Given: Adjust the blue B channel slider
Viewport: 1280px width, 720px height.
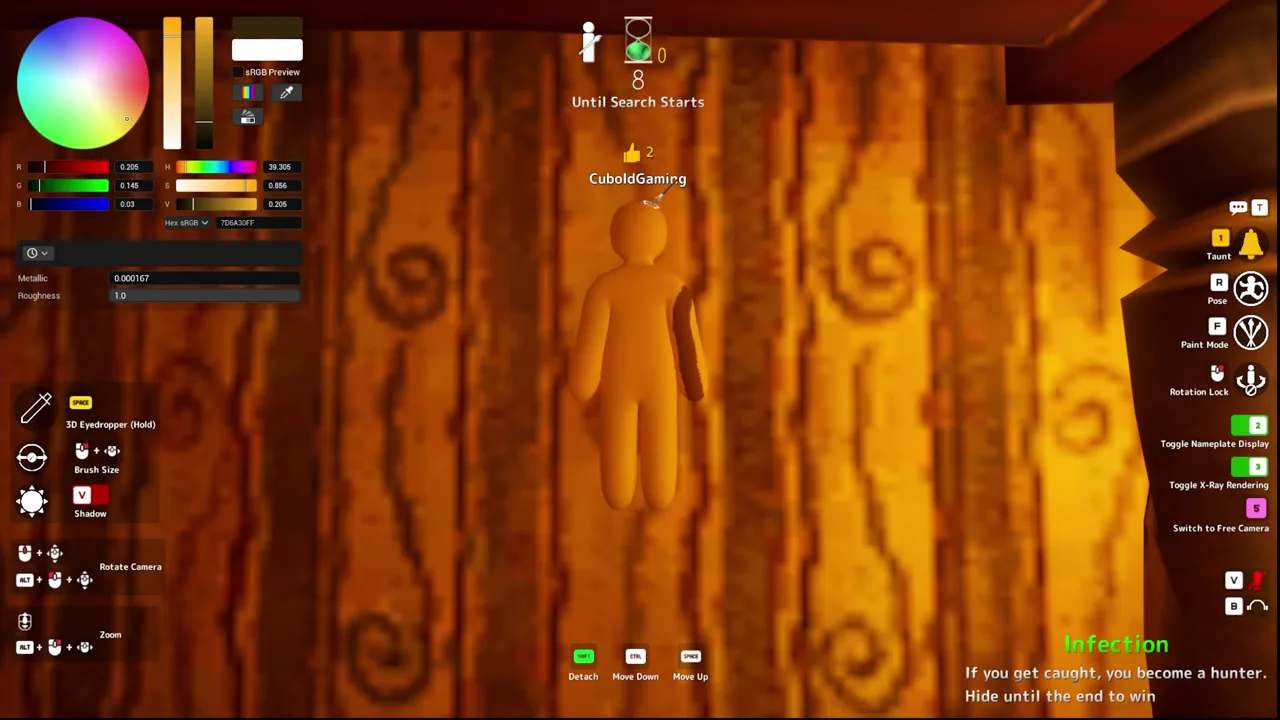Looking at the screenshot, I should click(x=69, y=204).
